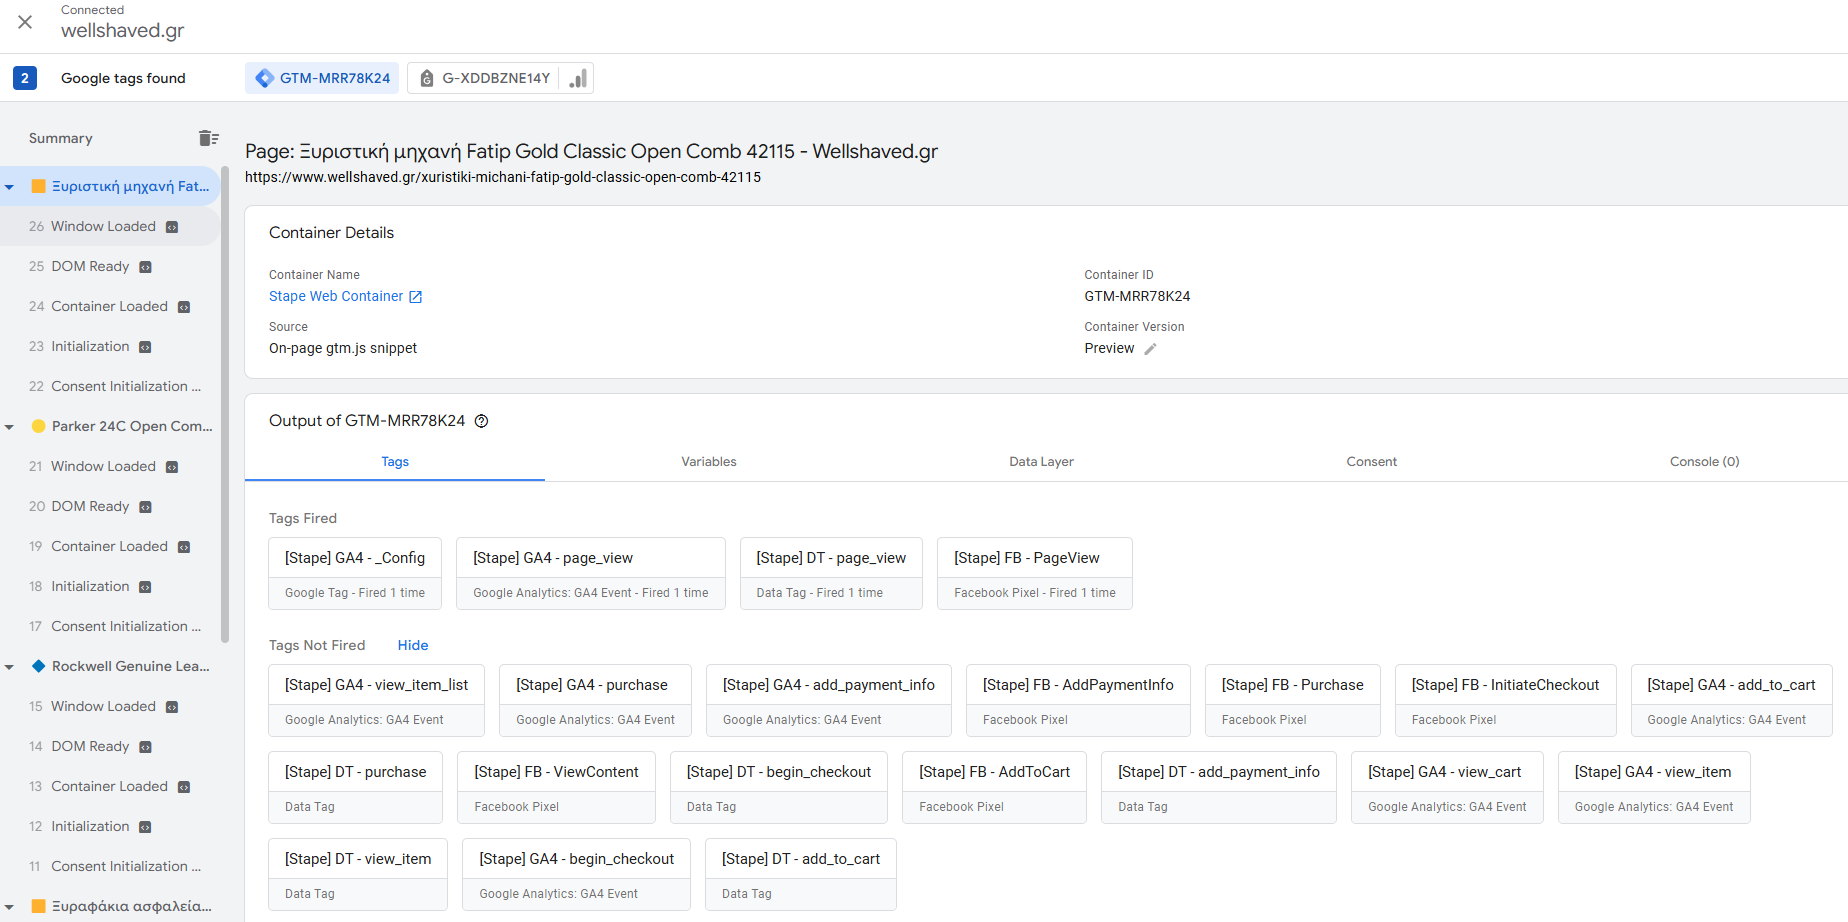
Task: Collapse the Ξυριστική μηχανή Fat... page group
Action: click(9, 187)
